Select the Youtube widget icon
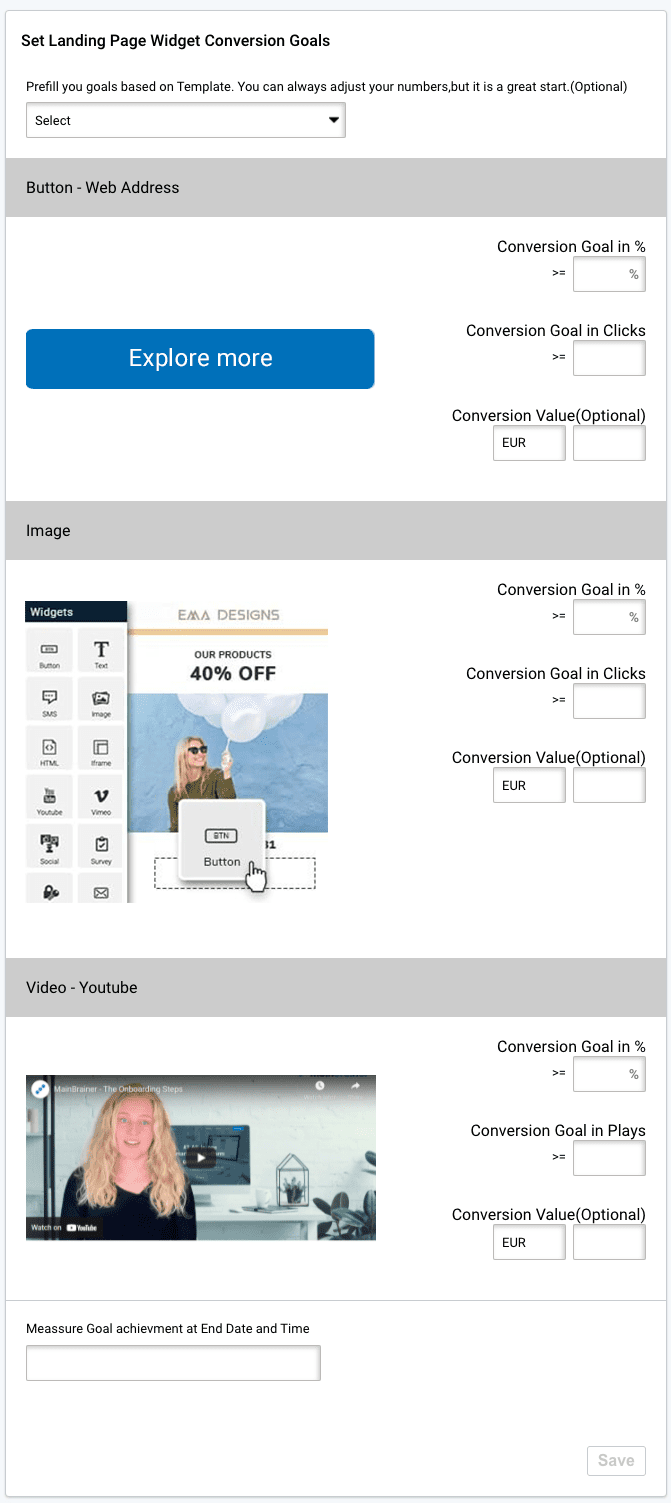 48,796
